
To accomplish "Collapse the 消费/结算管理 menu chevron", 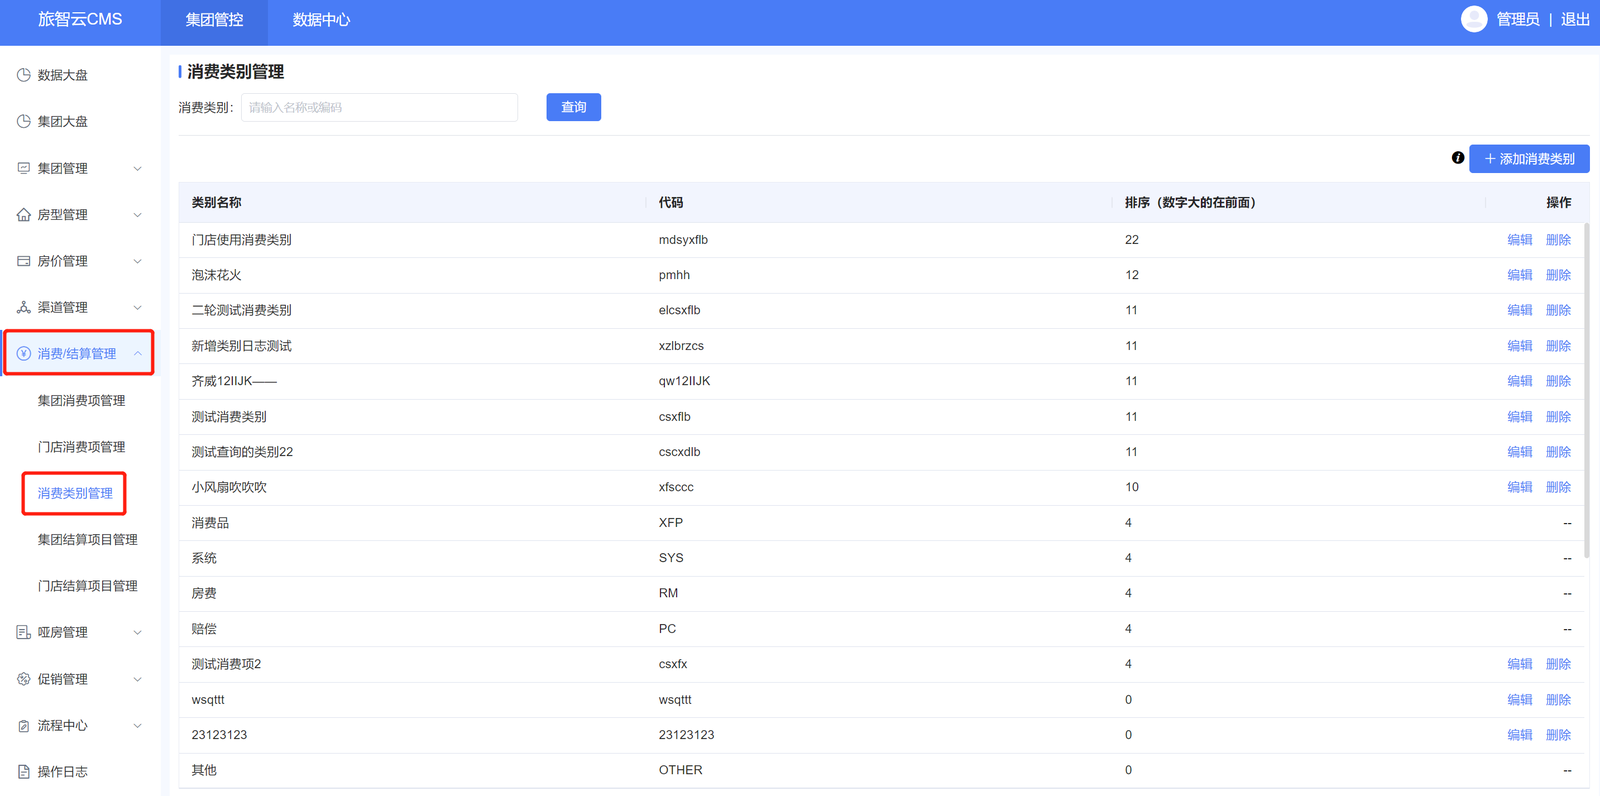I will (x=138, y=354).
